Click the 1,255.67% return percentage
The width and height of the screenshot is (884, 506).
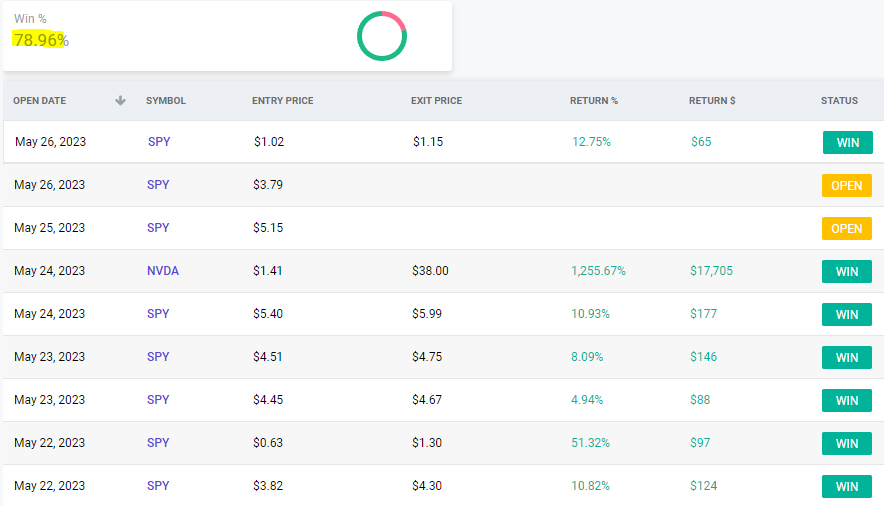(599, 271)
